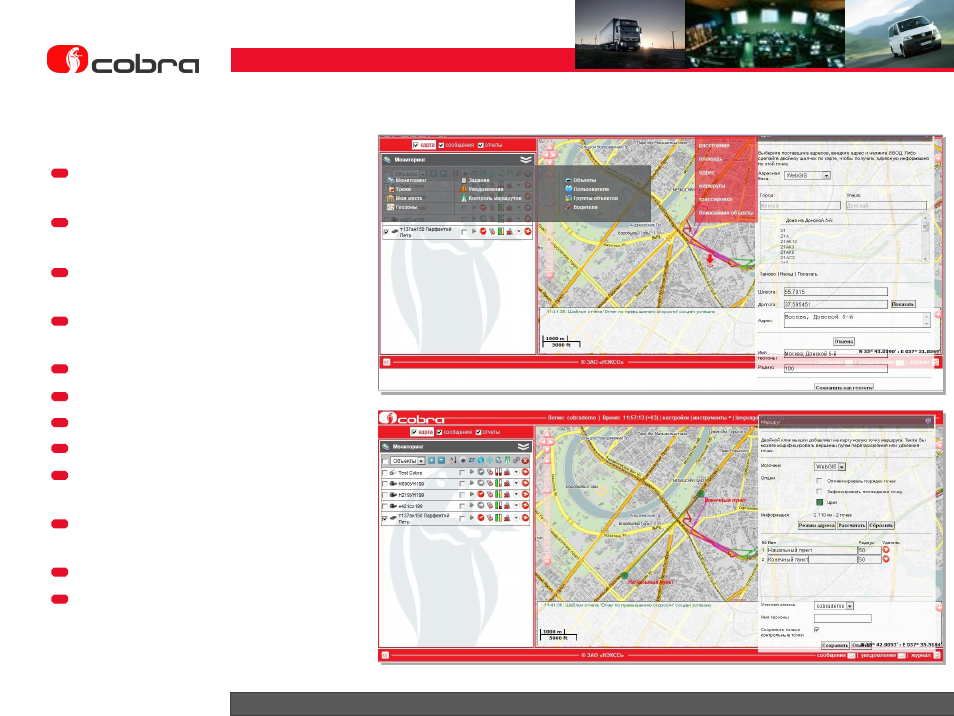
Task: Toggle карта checkbox in the lower screenshot
Action: pos(414,433)
